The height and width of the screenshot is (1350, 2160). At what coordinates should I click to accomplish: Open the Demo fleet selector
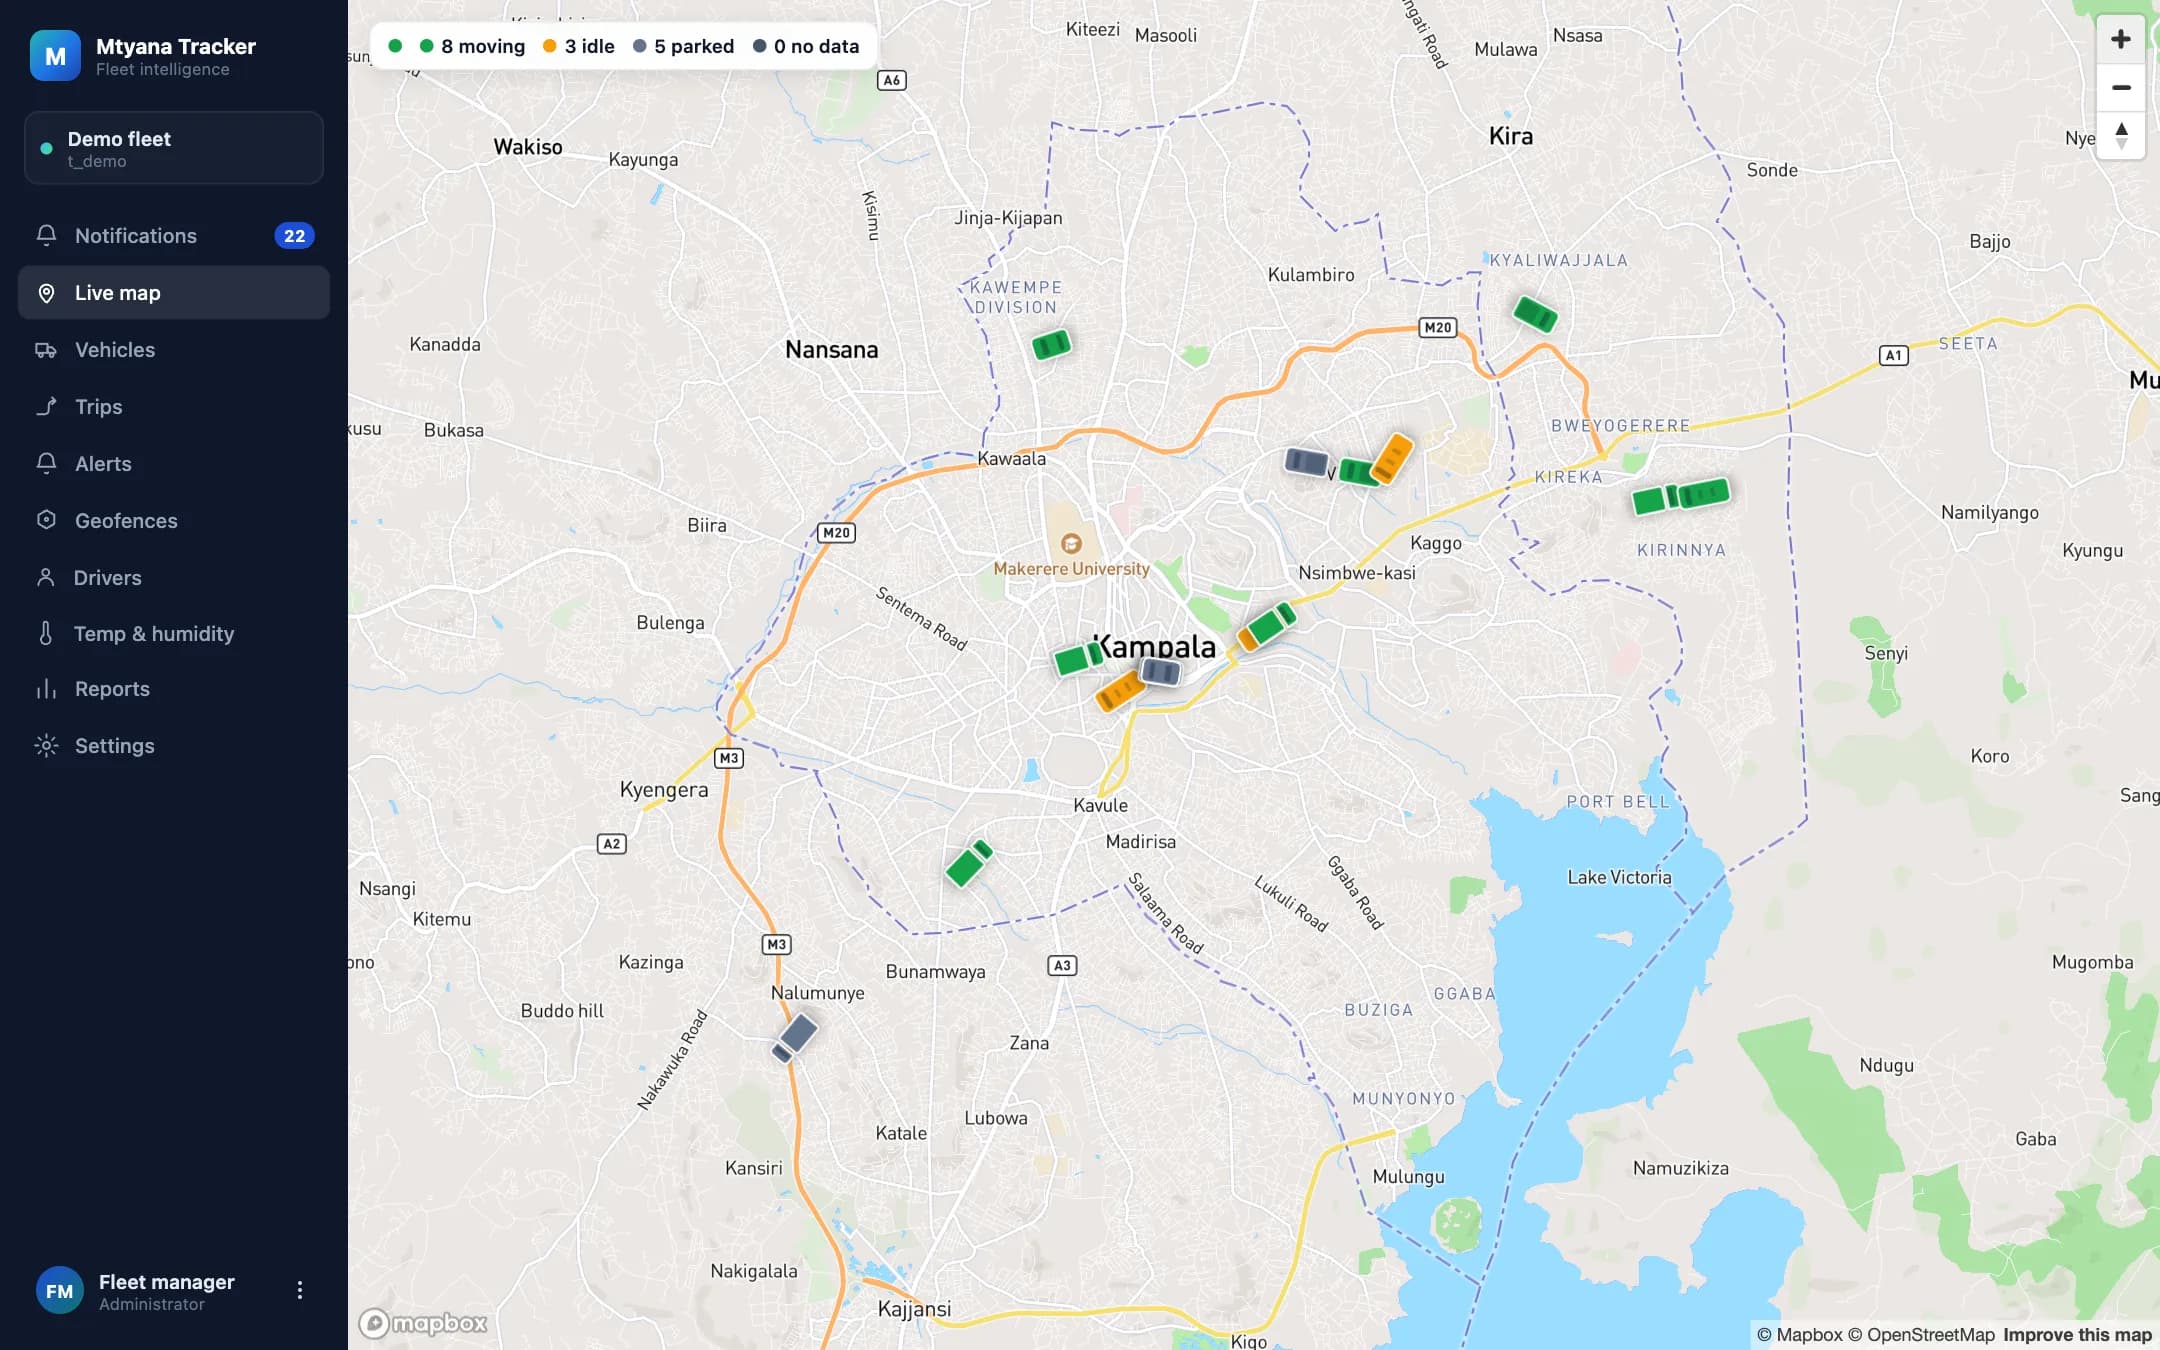click(x=174, y=148)
